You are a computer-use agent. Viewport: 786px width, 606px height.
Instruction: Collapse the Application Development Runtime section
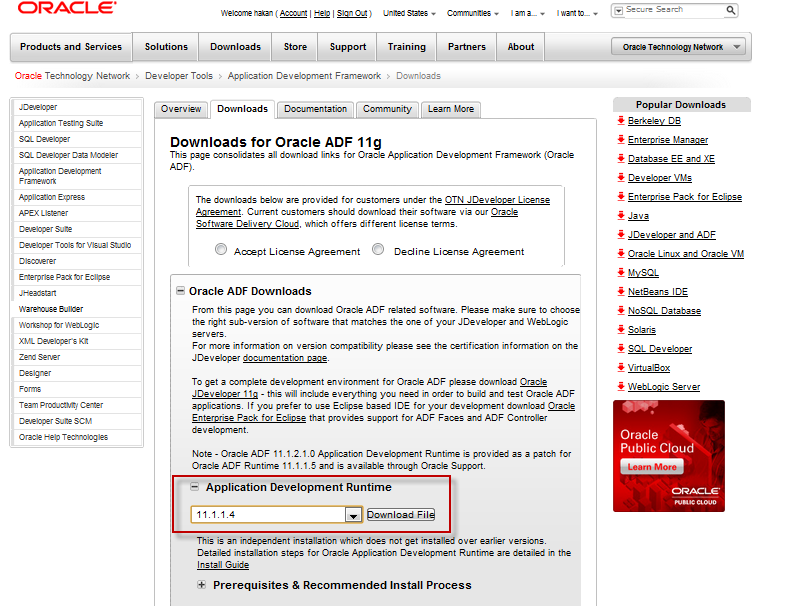click(194, 487)
